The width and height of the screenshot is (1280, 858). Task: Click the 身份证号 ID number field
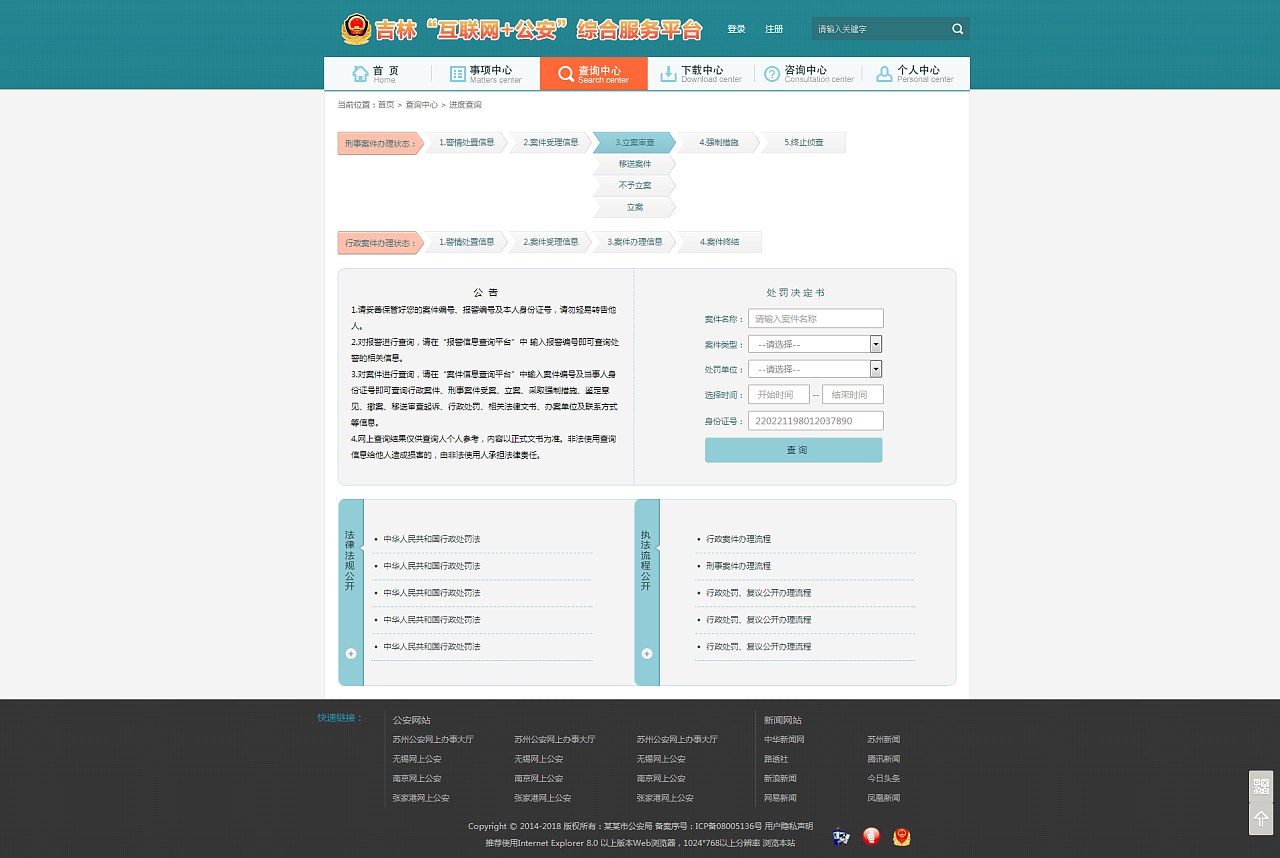click(816, 421)
